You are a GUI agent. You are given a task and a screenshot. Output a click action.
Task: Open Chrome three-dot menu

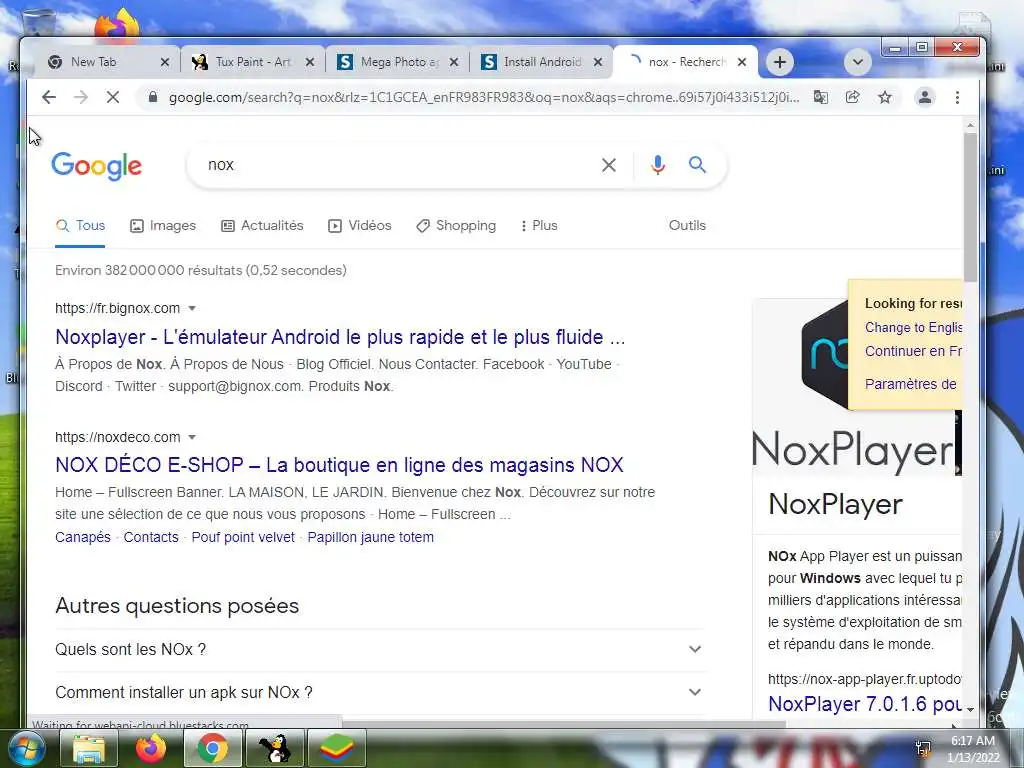[957, 97]
